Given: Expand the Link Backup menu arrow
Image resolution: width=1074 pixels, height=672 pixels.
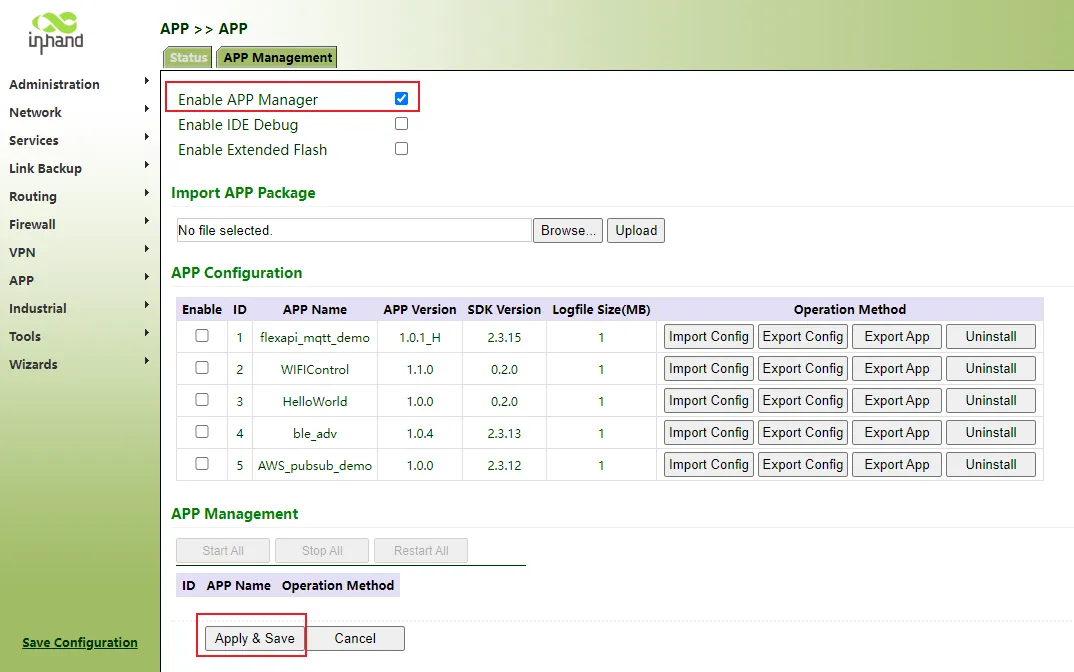Looking at the screenshot, I should pyautogui.click(x=147, y=165).
